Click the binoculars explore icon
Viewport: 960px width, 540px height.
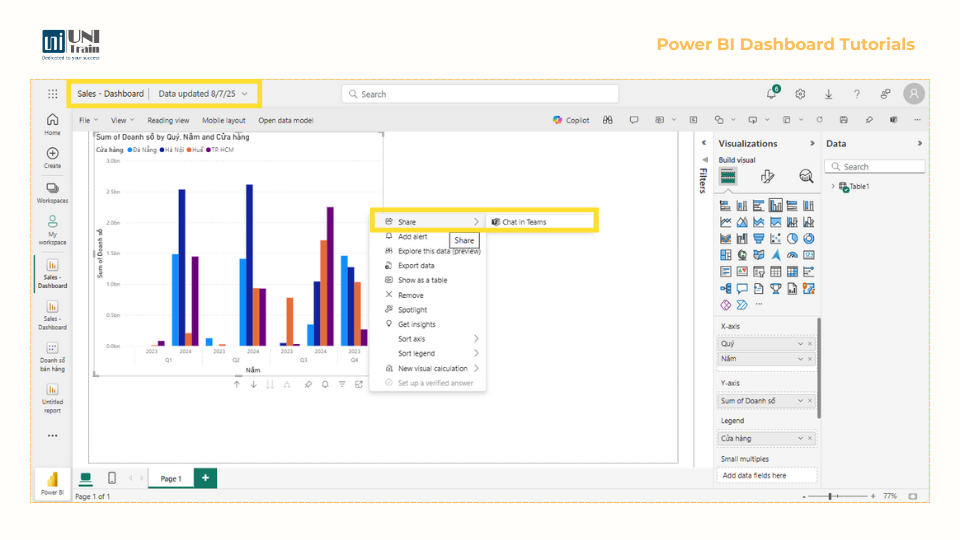coord(607,120)
